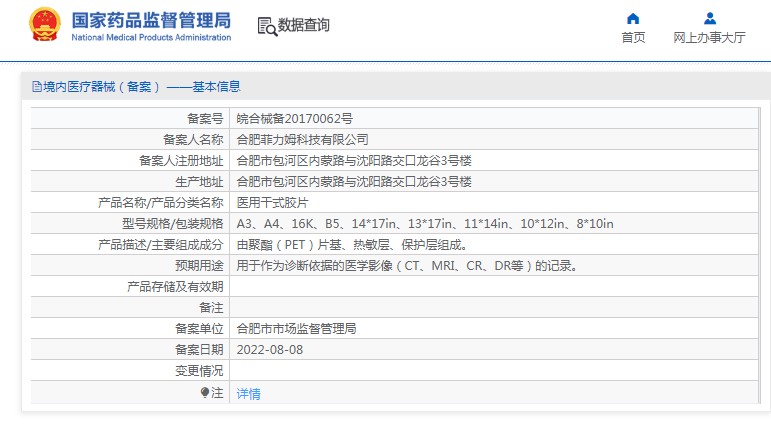Click the 备案号 row label
This screenshot has height=426, width=771.
coord(205,119)
